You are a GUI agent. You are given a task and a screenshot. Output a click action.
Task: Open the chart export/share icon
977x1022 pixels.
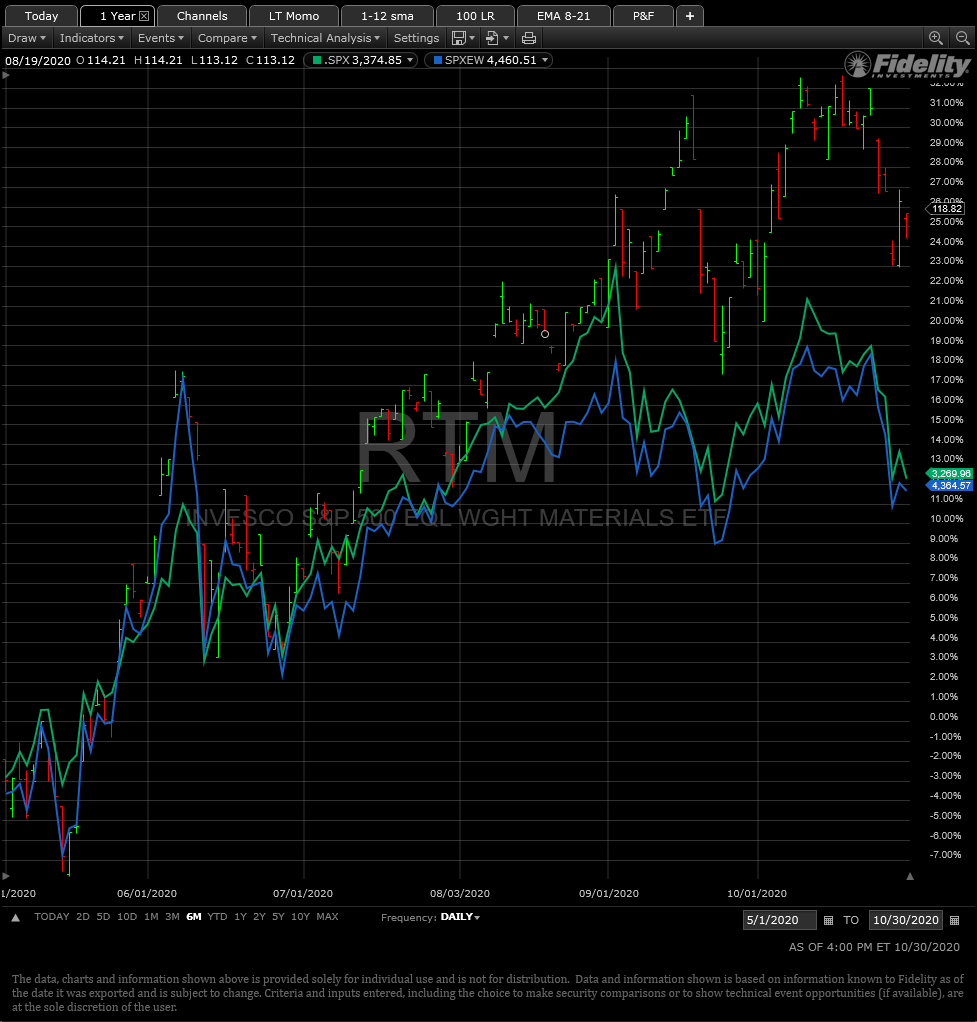point(492,38)
